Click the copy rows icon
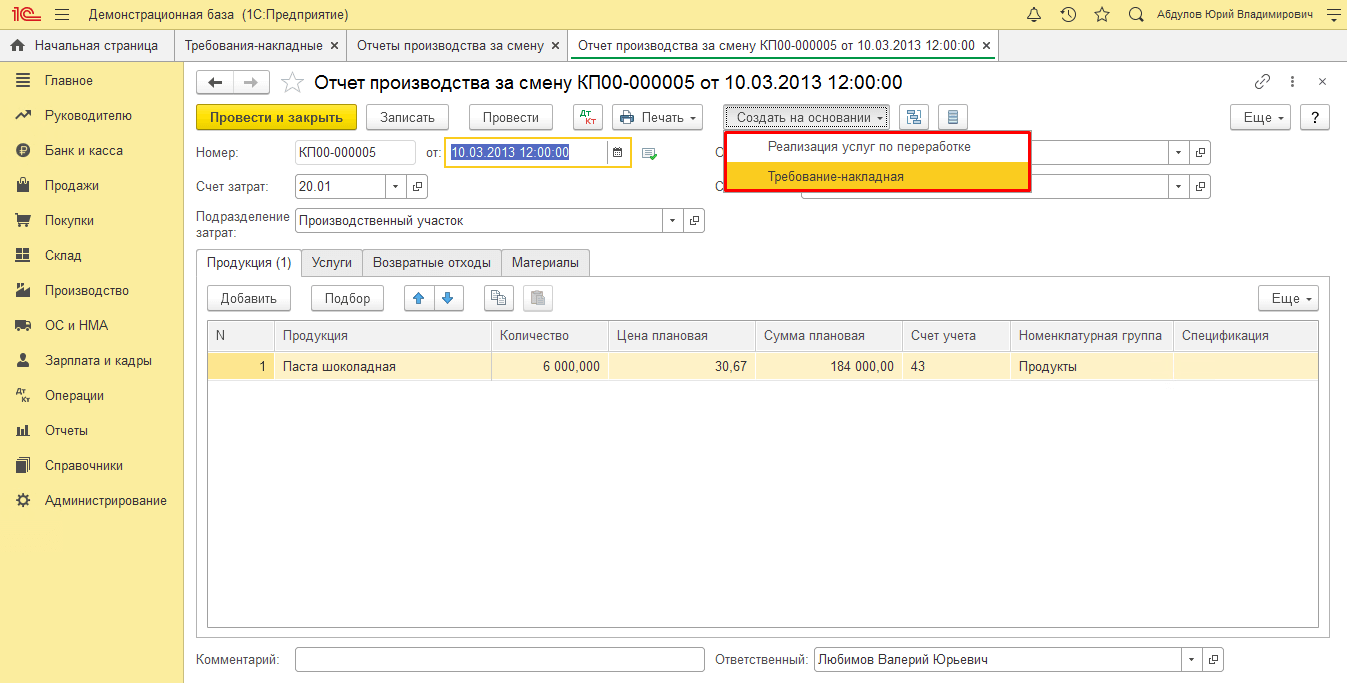Viewport: 1347px width, 683px height. tap(498, 298)
